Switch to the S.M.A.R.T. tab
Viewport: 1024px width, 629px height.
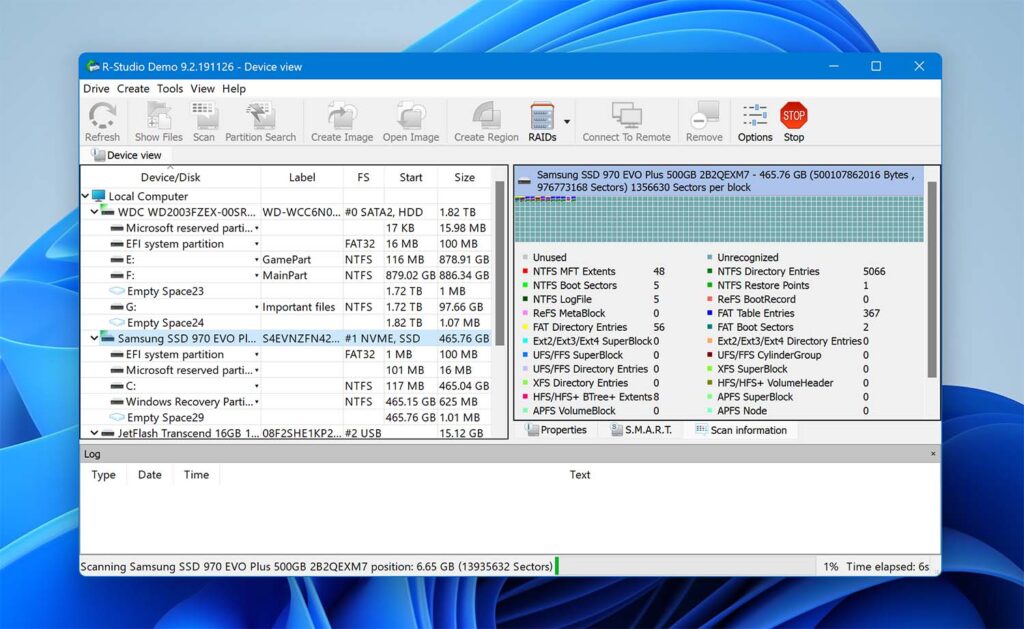coord(641,430)
